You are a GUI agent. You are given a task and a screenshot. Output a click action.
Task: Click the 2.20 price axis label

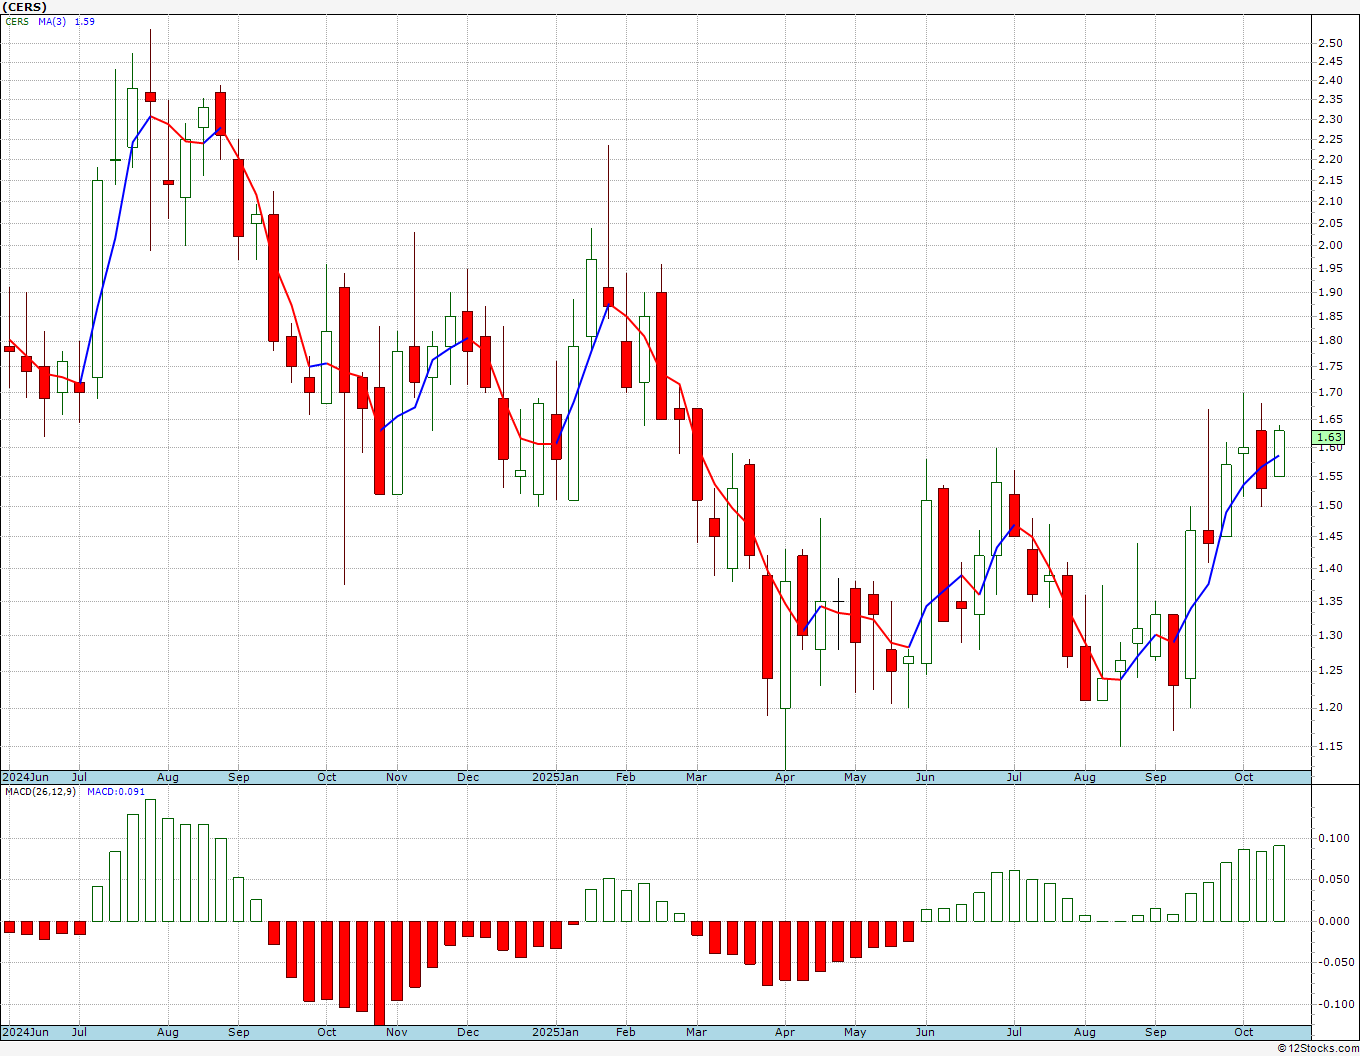click(1330, 159)
